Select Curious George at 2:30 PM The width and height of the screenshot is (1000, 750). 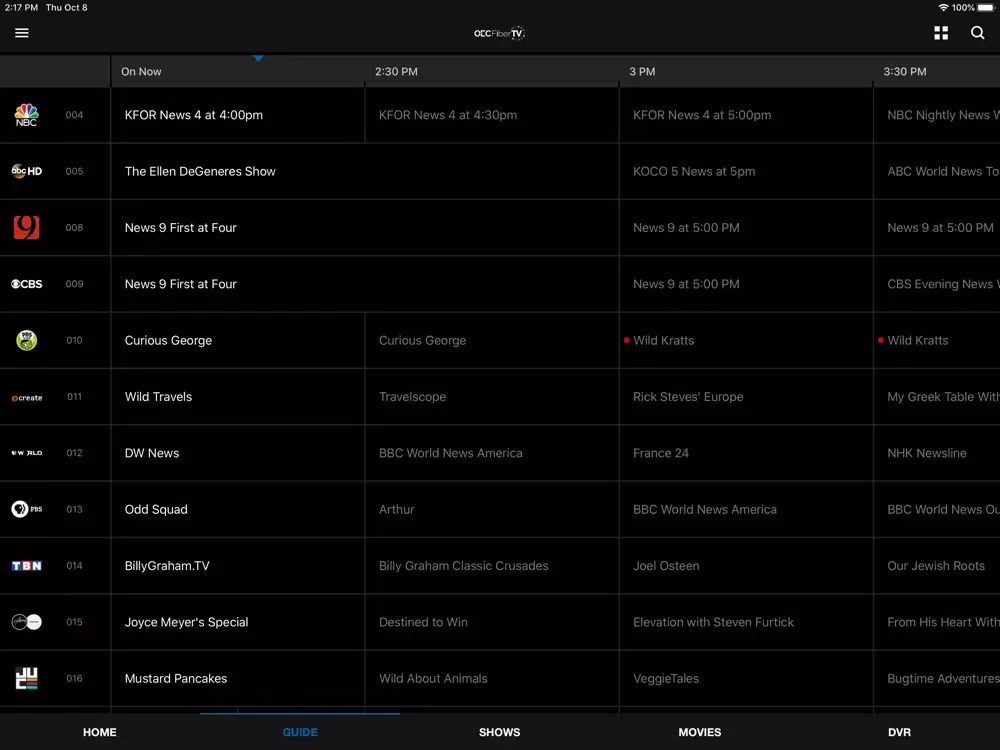tap(492, 340)
